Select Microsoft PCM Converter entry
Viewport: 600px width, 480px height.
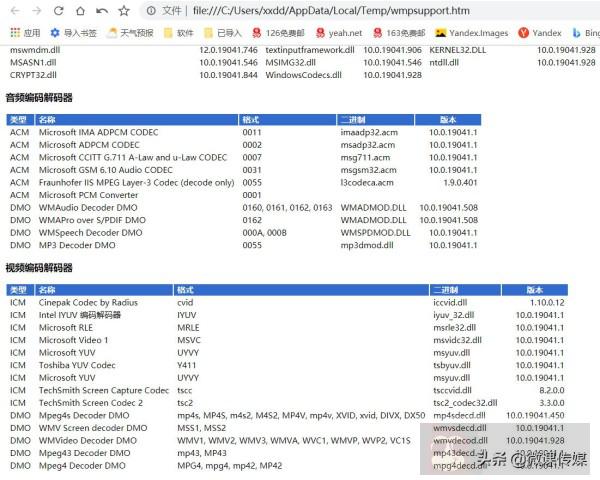pos(88,195)
